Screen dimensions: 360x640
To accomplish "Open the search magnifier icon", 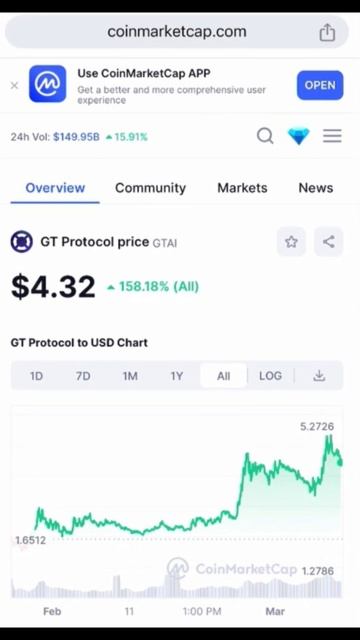I will coord(265,136).
